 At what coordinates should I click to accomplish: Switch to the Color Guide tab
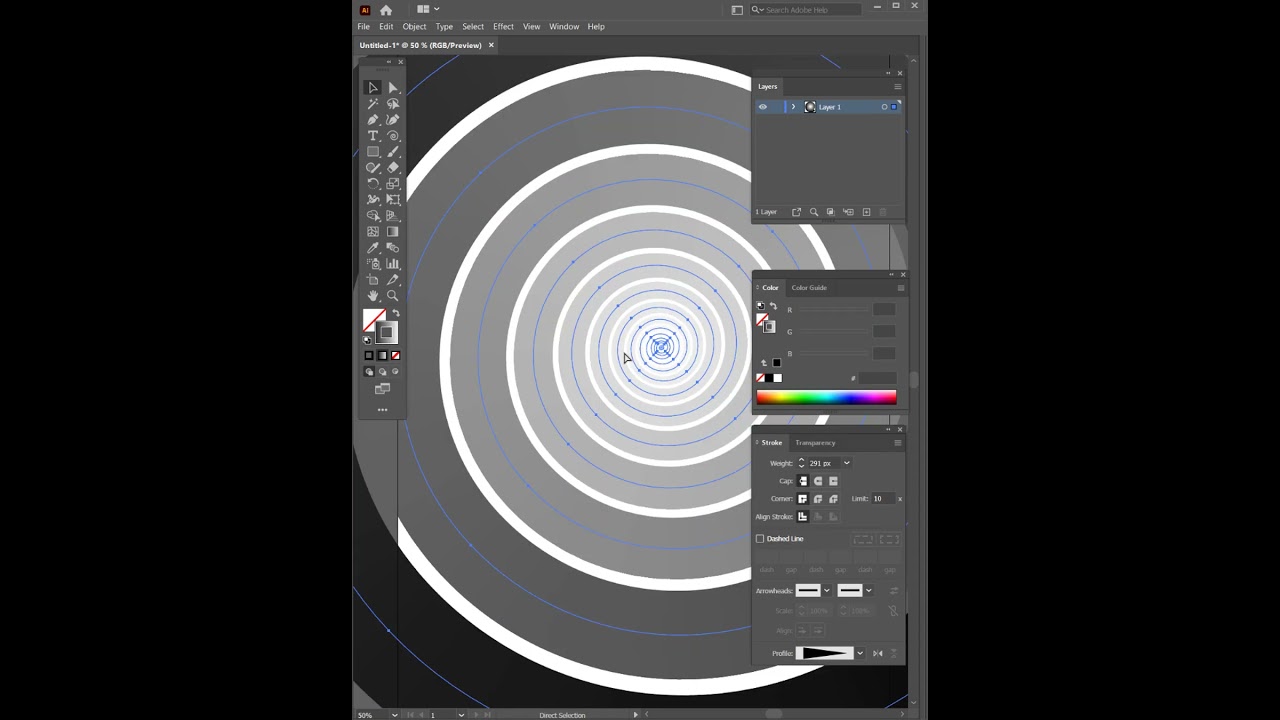coord(809,288)
